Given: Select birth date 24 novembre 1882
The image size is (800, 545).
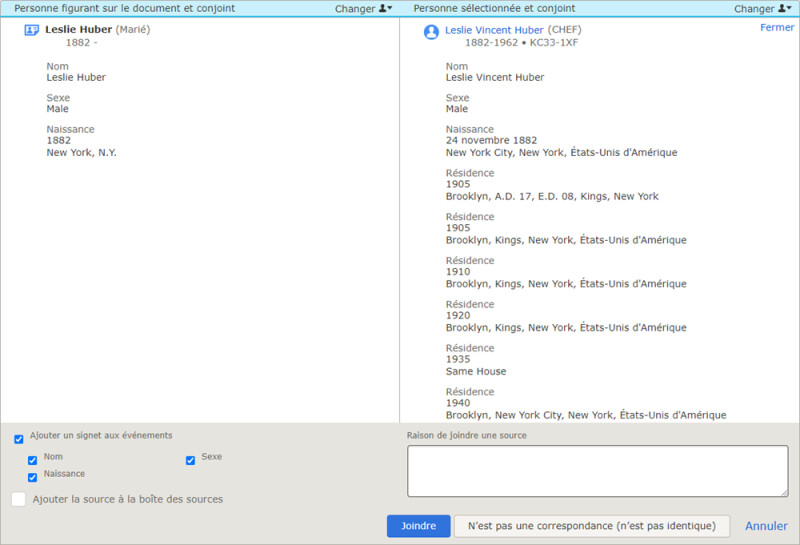Looking at the screenshot, I should [491, 140].
